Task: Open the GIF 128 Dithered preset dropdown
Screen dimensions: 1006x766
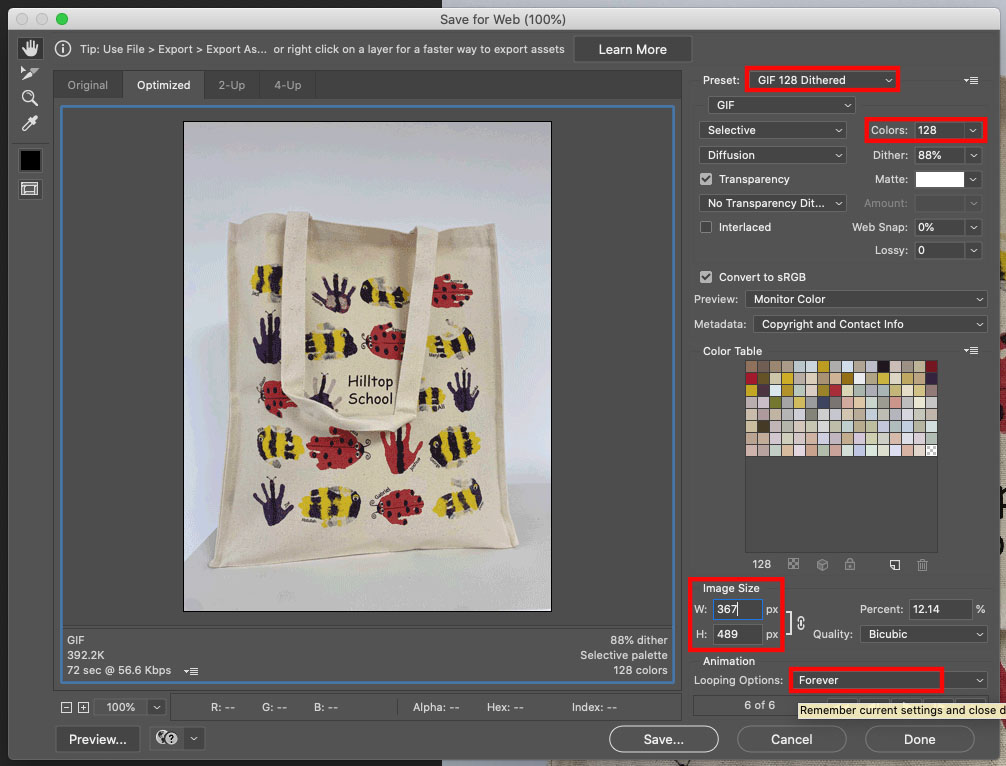Action: pos(820,79)
